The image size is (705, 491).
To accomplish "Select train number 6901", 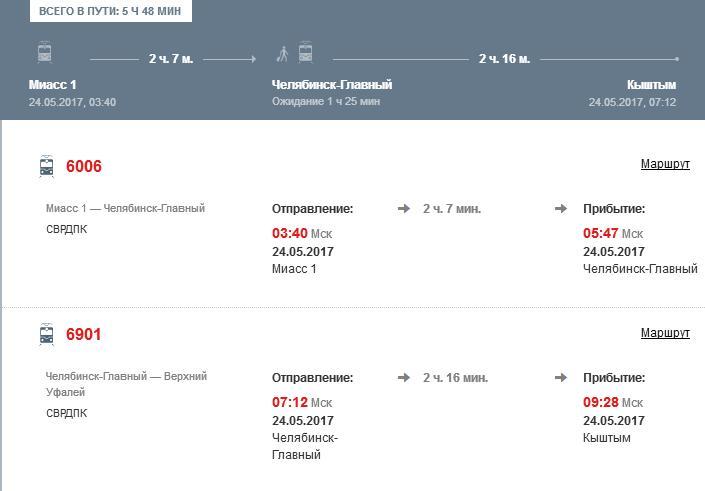I will pyautogui.click(x=84, y=335).
